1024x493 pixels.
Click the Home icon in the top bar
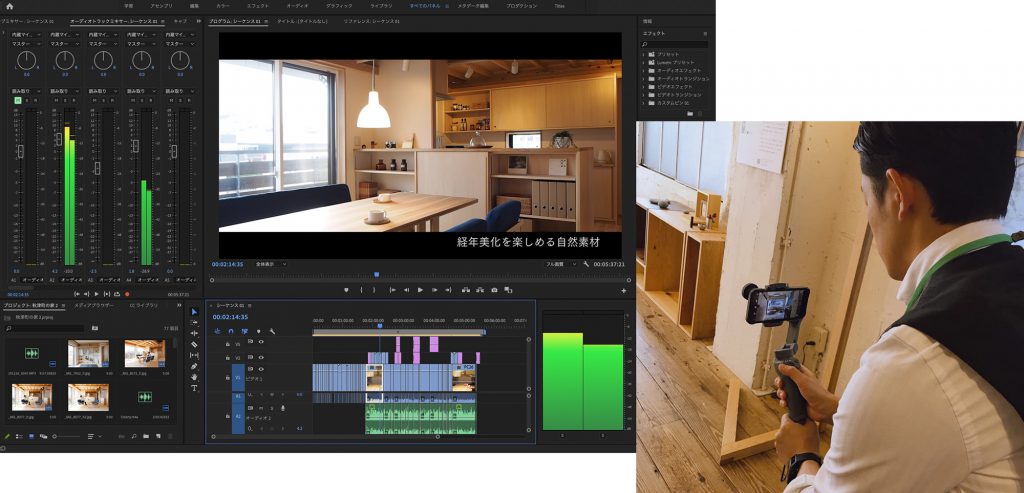pos(9,6)
